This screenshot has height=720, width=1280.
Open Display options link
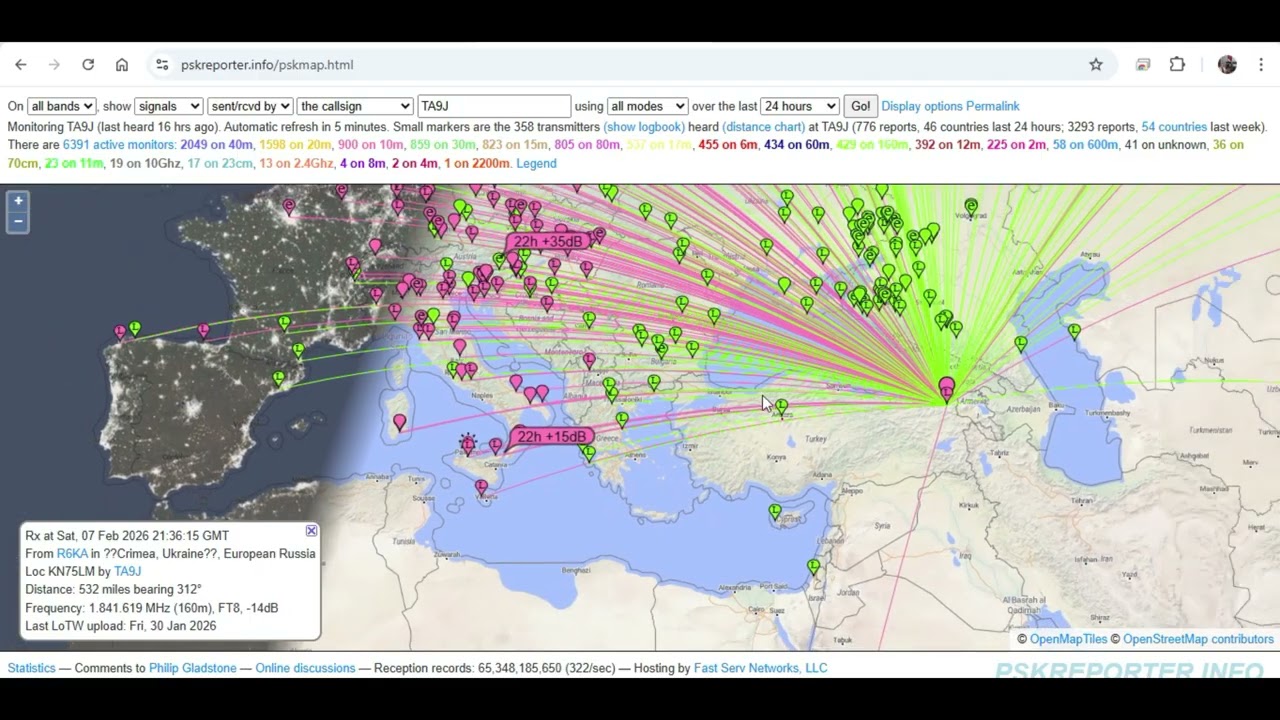tap(922, 106)
